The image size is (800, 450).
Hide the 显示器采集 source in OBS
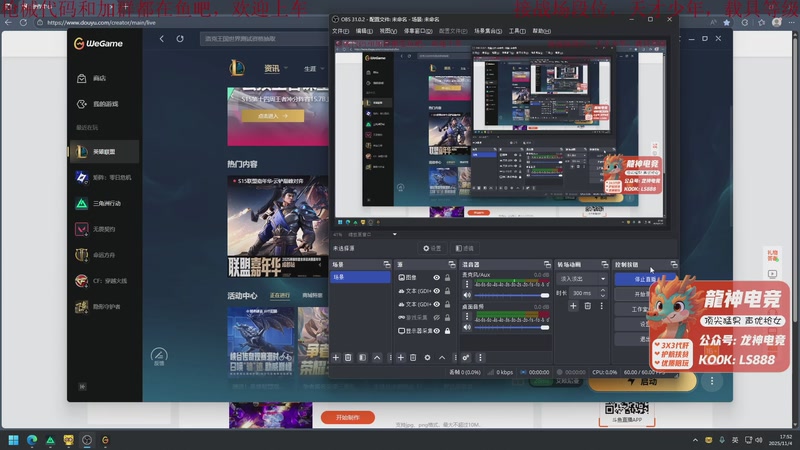point(437,331)
